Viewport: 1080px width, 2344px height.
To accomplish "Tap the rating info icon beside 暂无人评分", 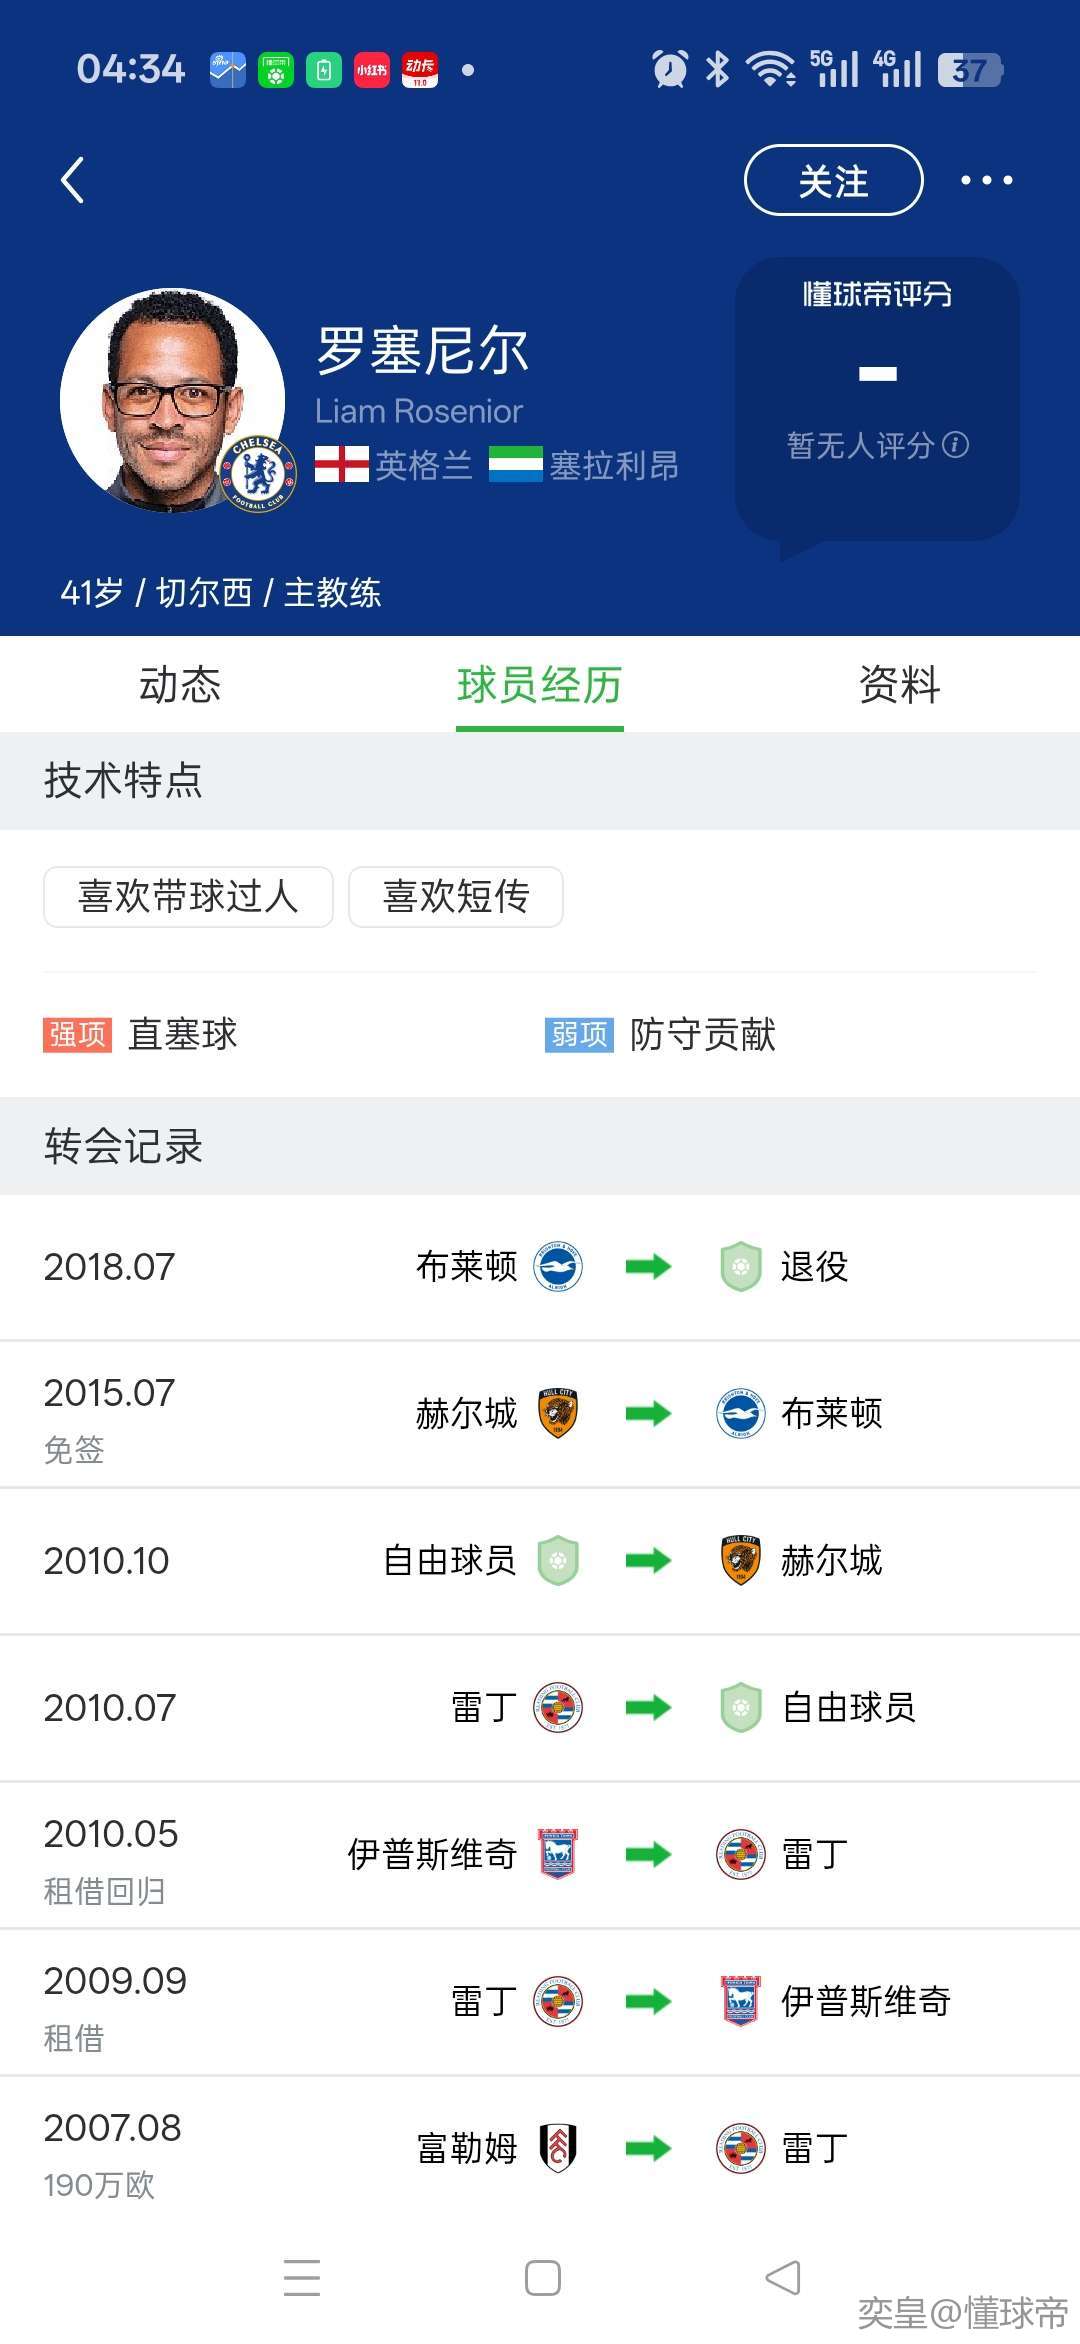I will coord(956,445).
